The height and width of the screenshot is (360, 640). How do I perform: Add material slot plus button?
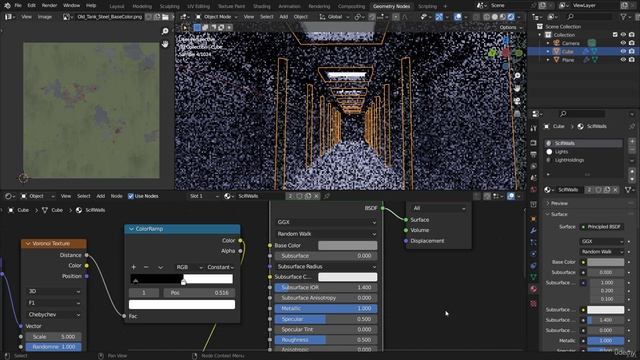click(632, 142)
